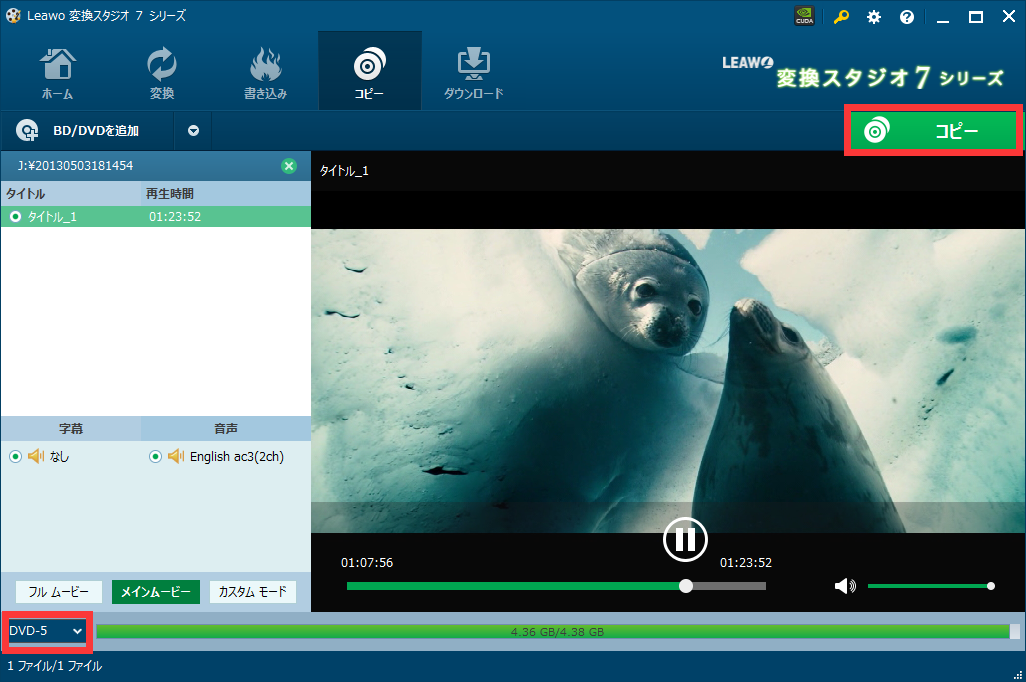1026x682 pixels.
Task: Open the key registration icon
Action: [x=841, y=17]
